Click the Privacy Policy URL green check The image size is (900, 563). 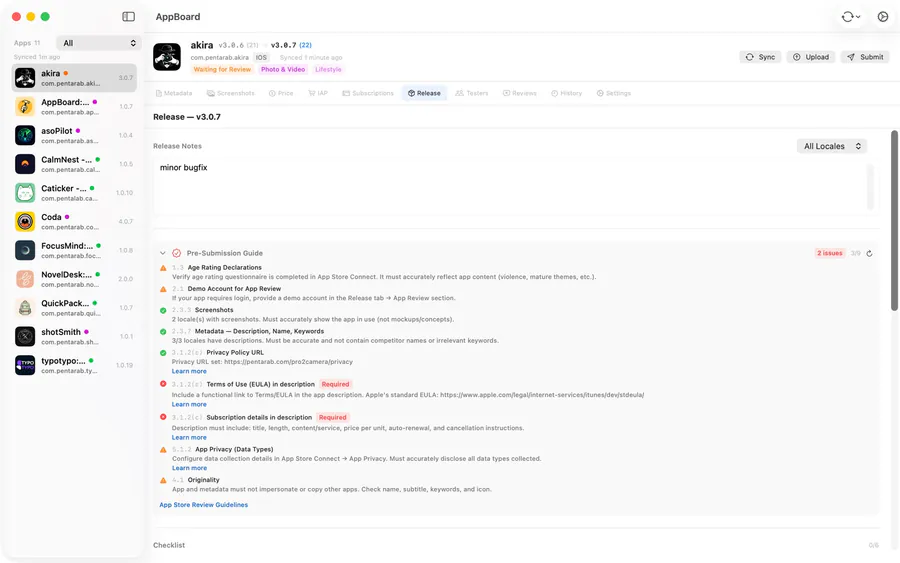pos(163,353)
